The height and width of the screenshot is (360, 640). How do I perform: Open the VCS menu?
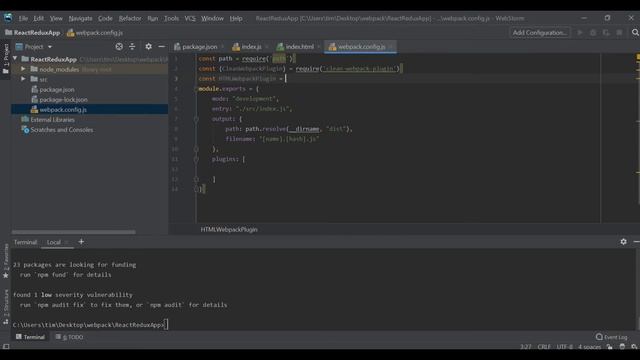[190, 18]
